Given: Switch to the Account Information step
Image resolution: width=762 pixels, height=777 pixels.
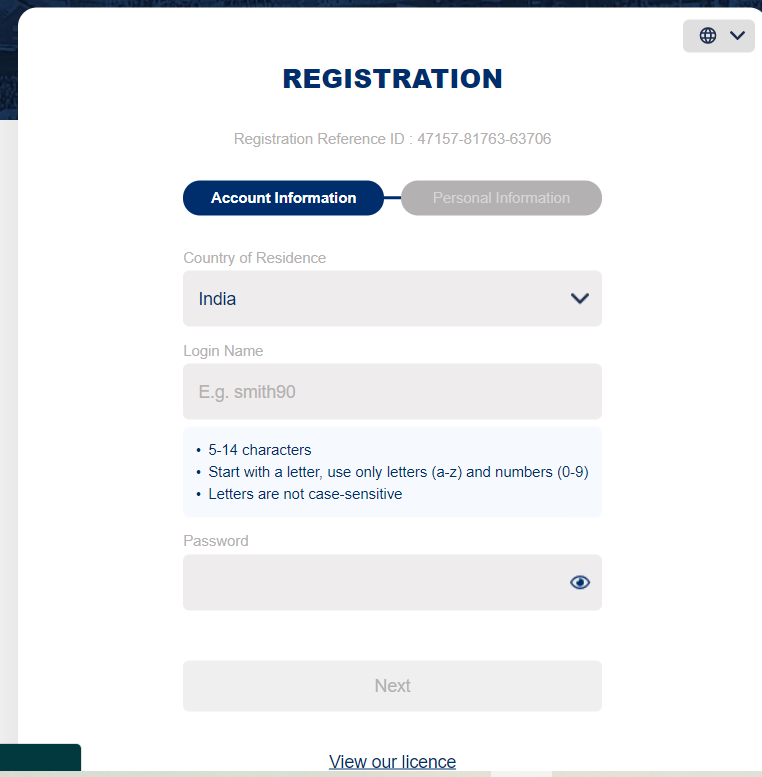Looking at the screenshot, I should point(283,198).
